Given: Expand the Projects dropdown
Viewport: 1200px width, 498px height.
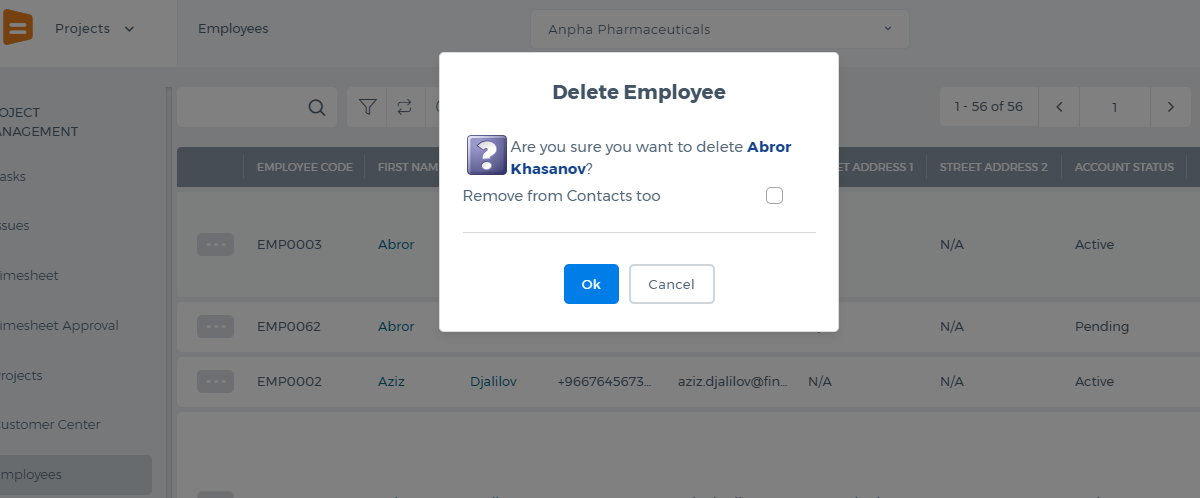Looking at the screenshot, I should 95,29.
